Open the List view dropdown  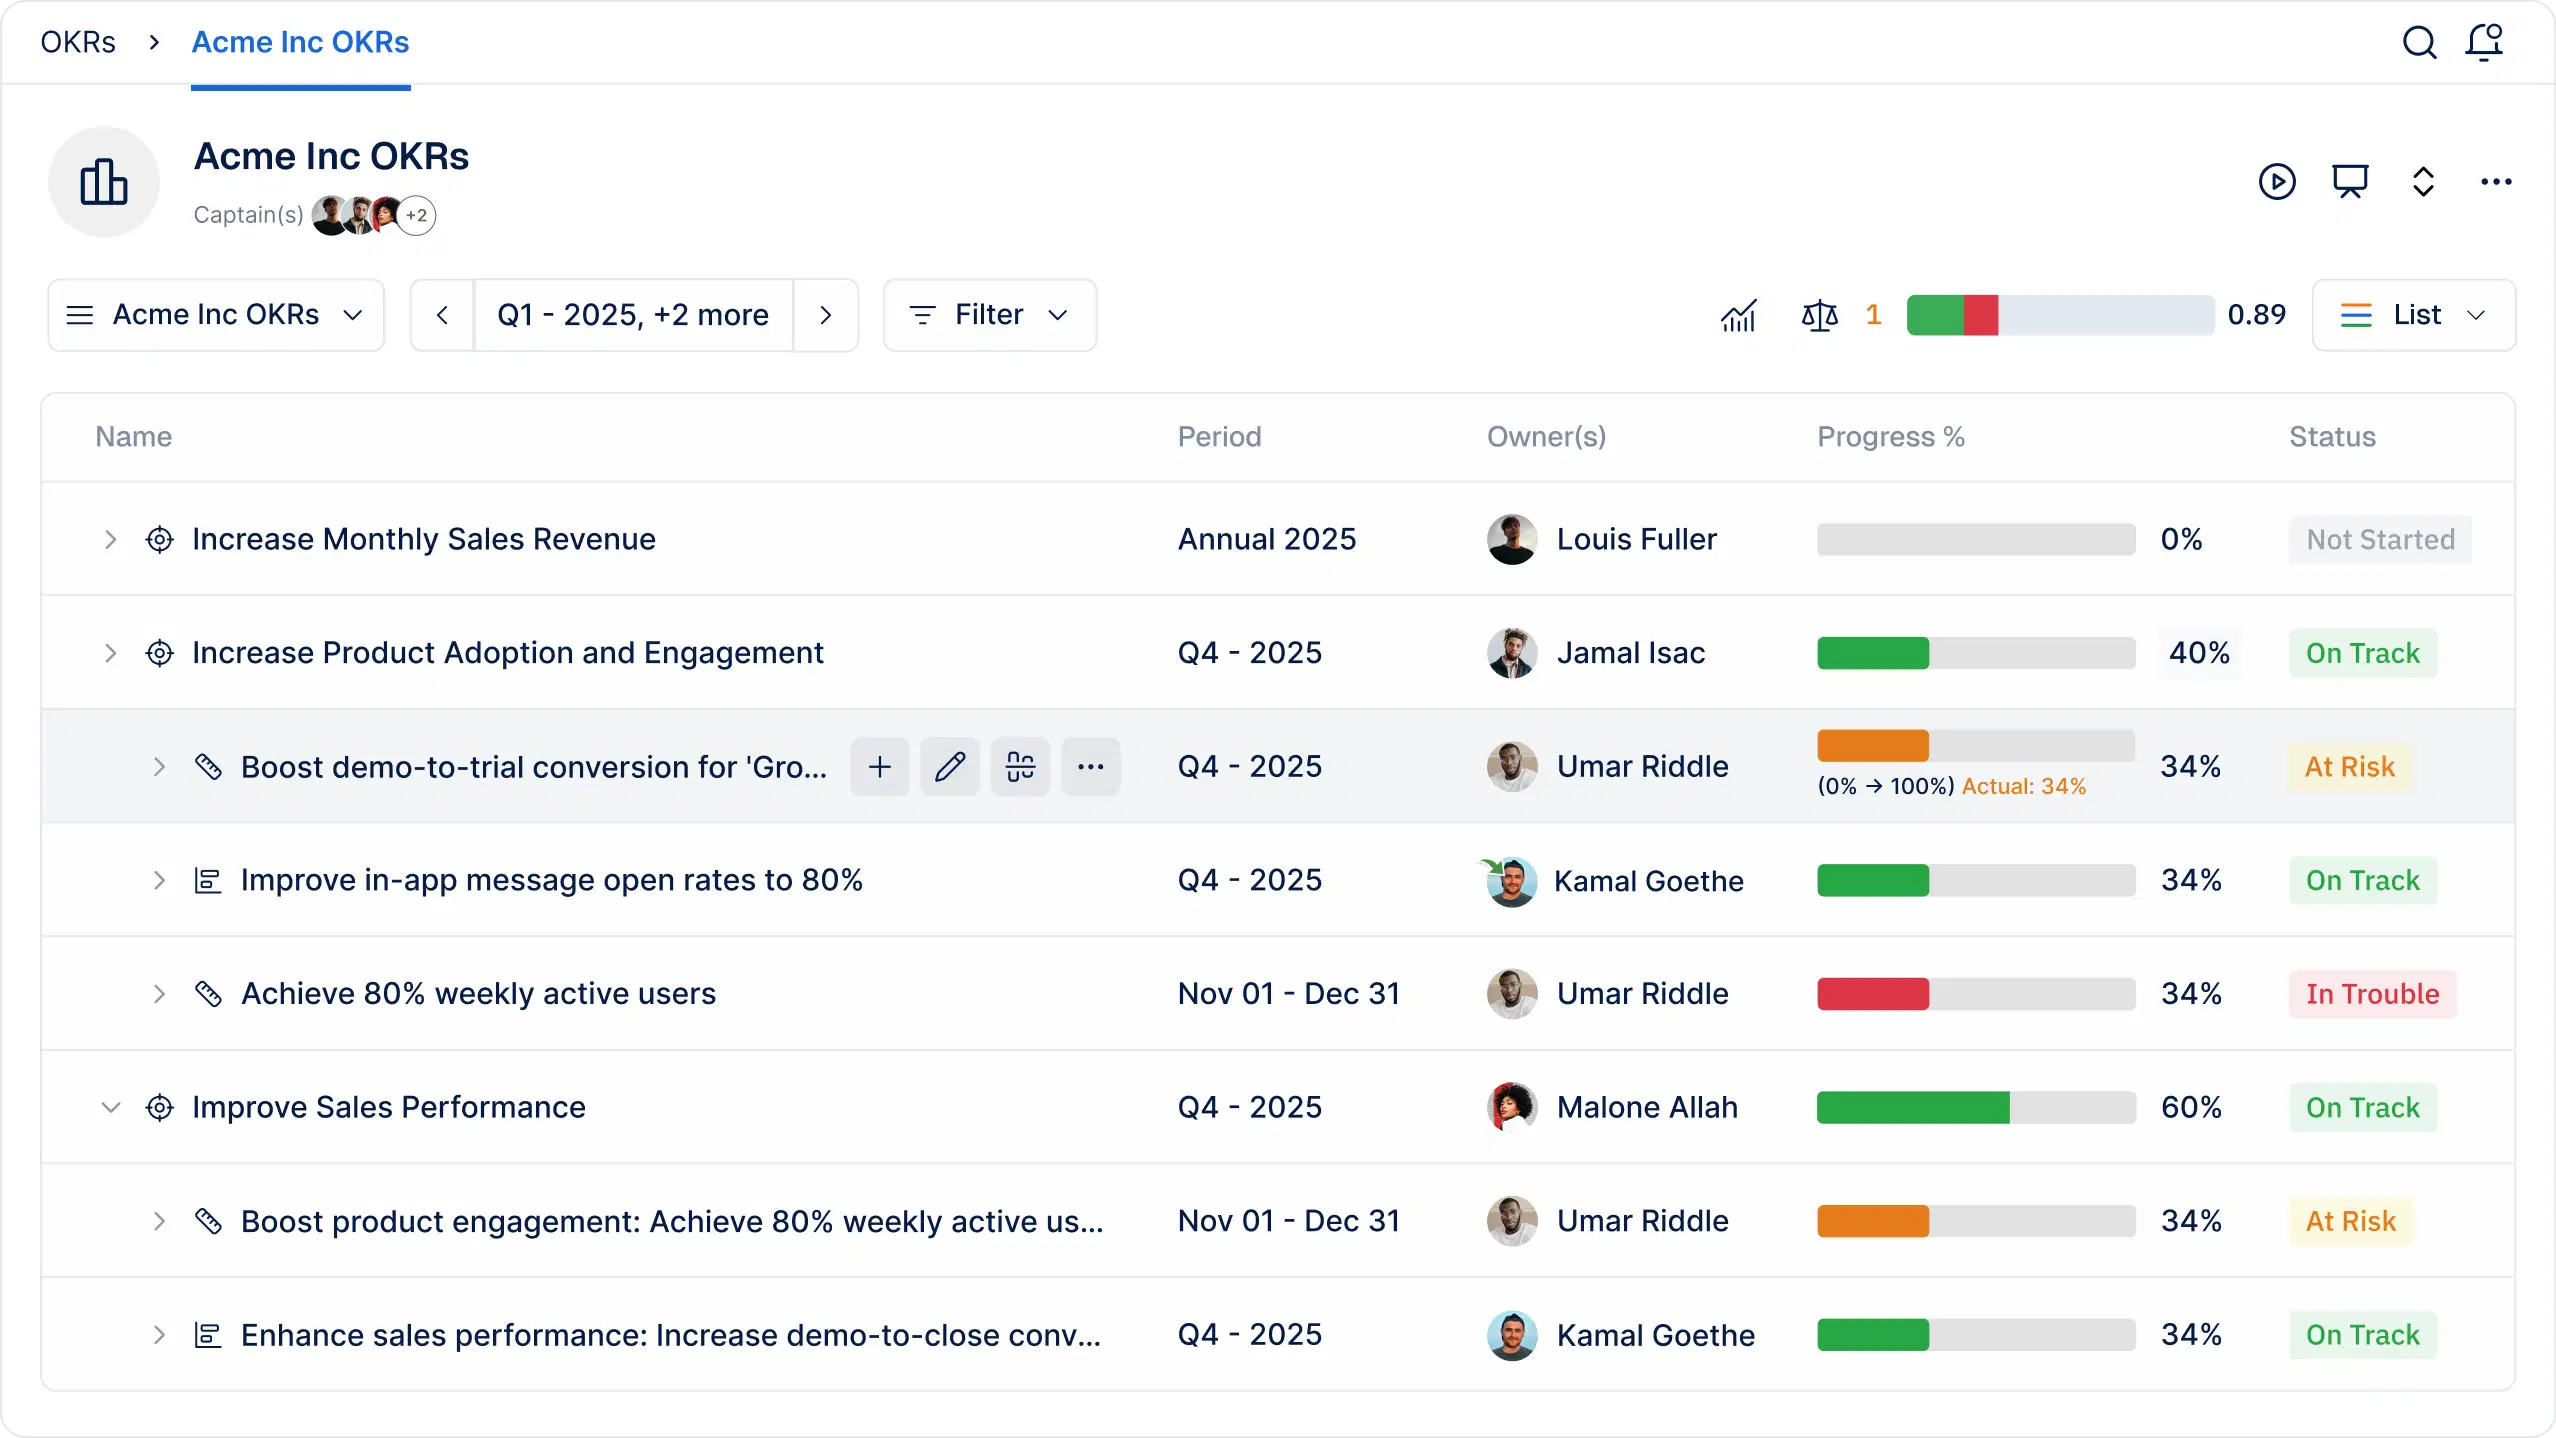tap(2413, 315)
